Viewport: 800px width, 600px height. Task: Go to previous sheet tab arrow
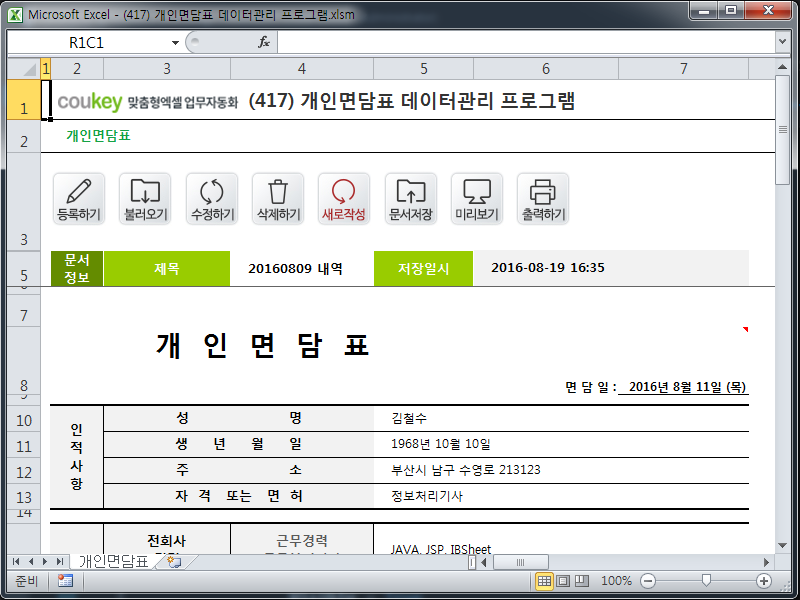click(31, 562)
